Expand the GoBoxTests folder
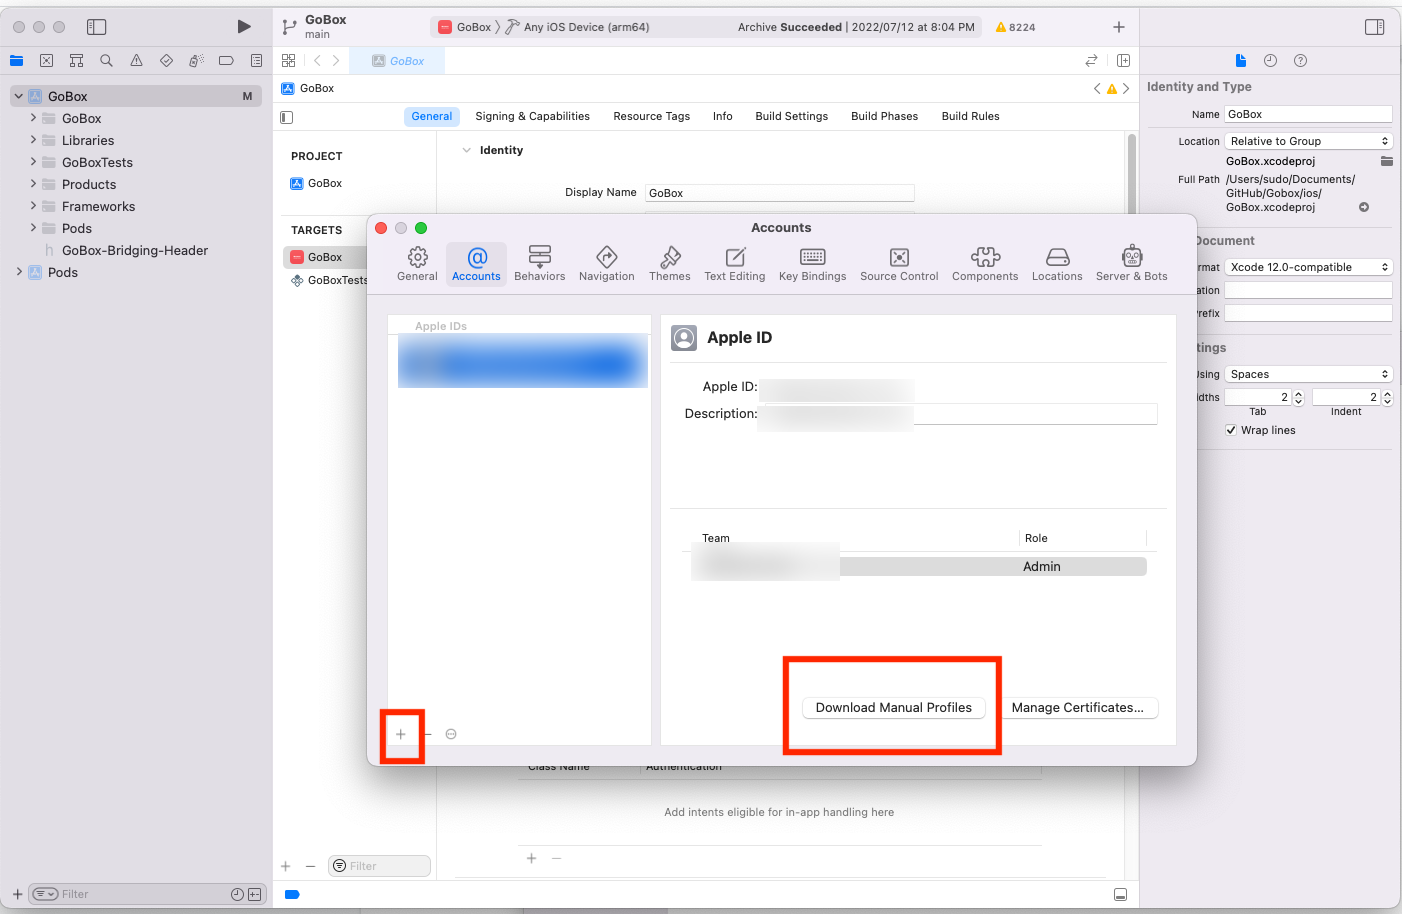Image resolution: width=1402 pixels, height=914 pixels. (33, 162)
